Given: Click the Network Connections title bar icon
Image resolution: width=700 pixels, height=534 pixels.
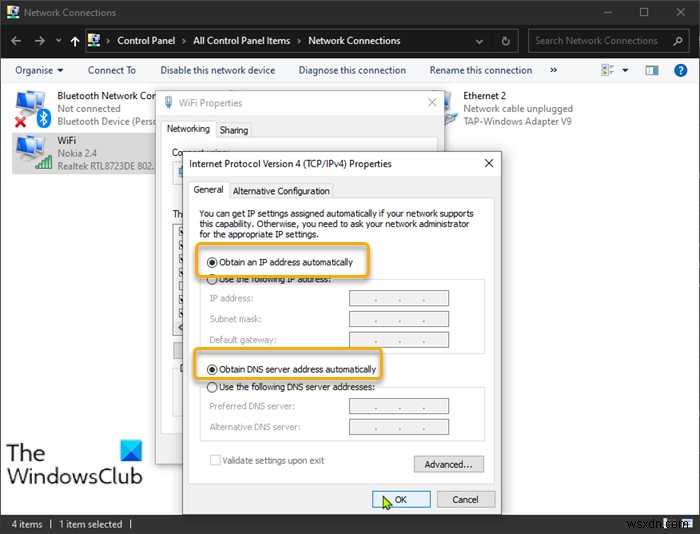Looking at the screenshot, I should pos(13,12).
